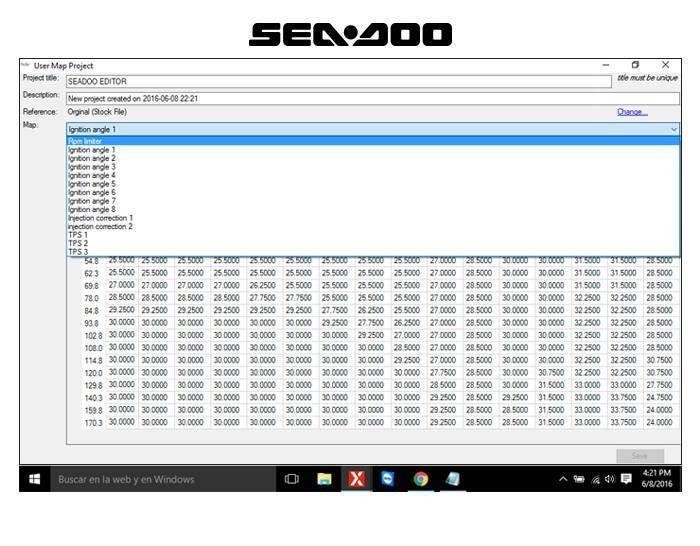Collapse the Map dropdown arrow
The width and height of the screenshot is (700, 546).
[x=673, y=129]
